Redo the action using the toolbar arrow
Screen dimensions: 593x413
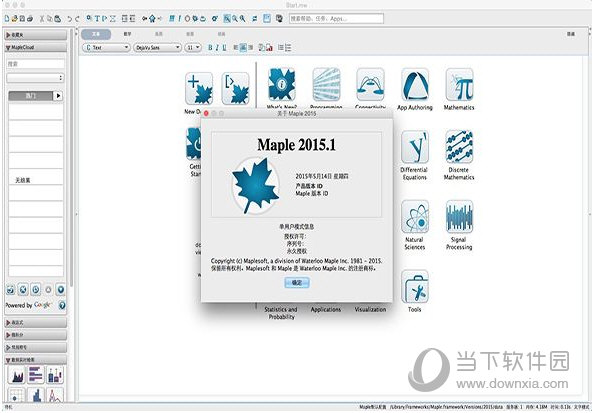(x=77, y=18)
